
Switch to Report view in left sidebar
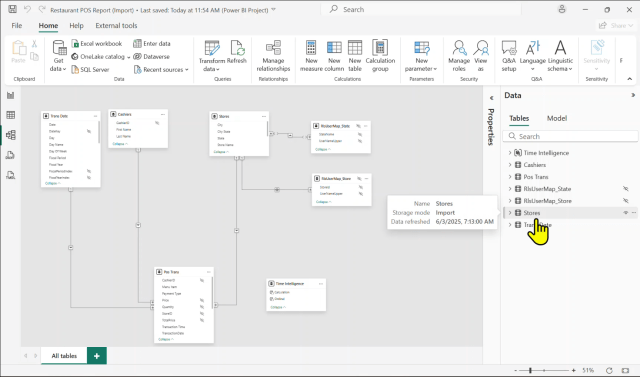(11, 95)
